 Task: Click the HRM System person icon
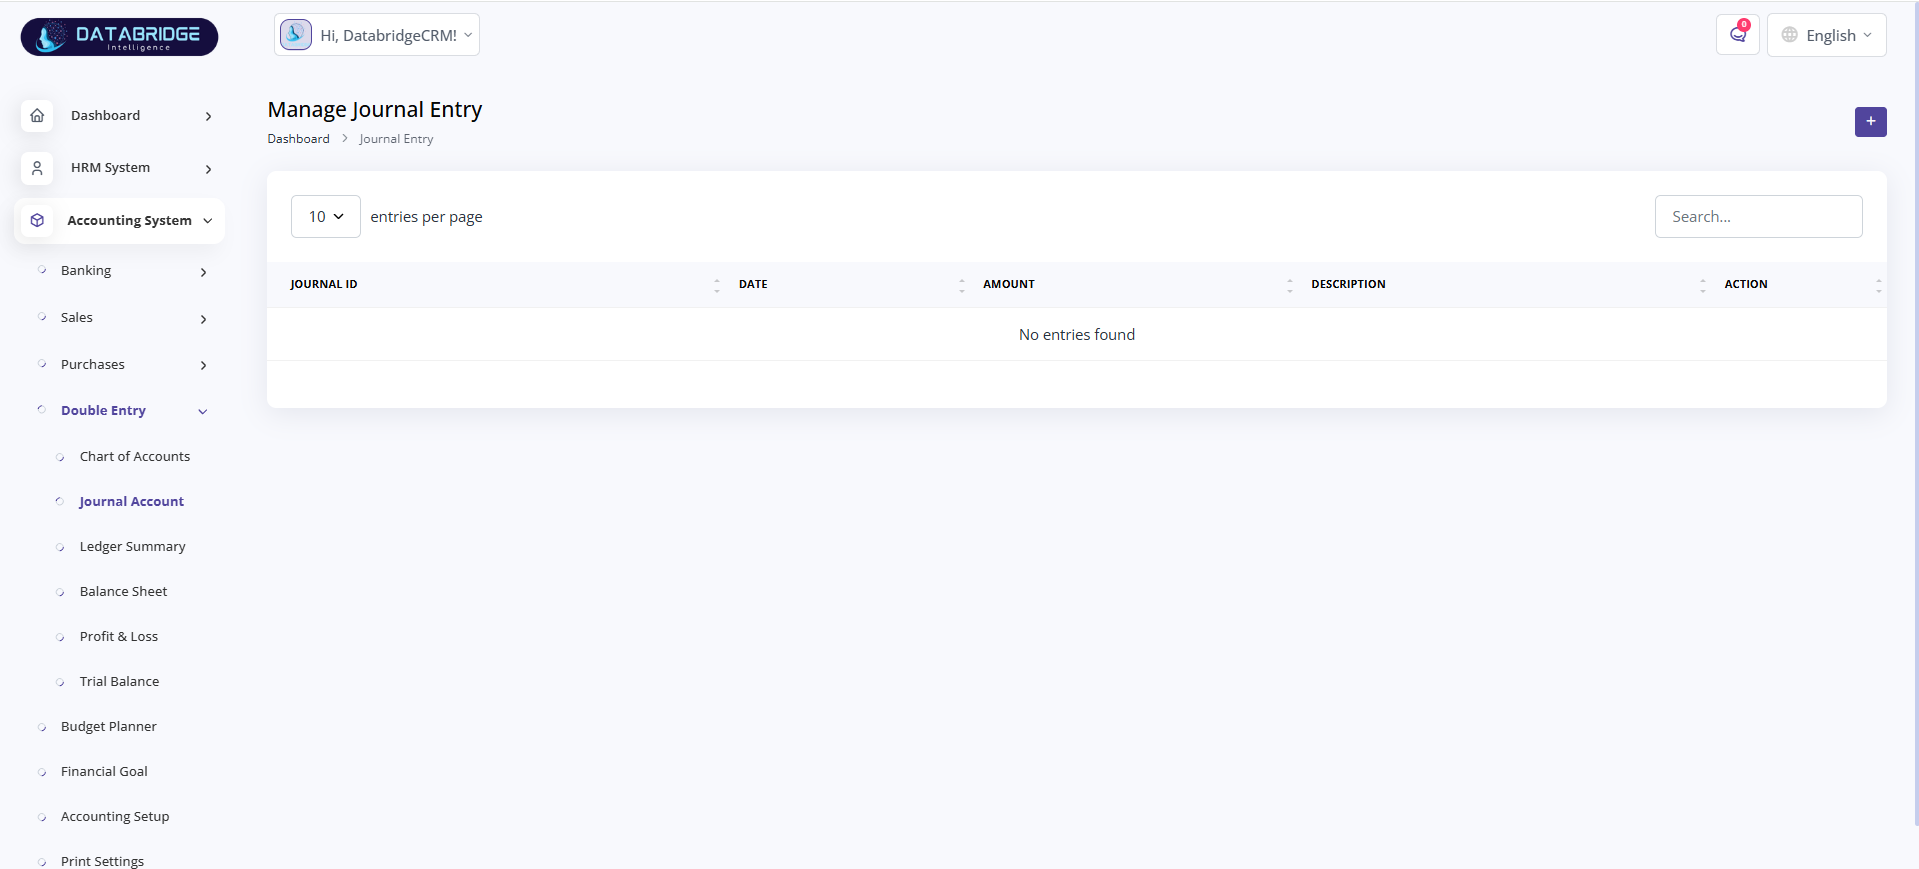click(37, 168)
